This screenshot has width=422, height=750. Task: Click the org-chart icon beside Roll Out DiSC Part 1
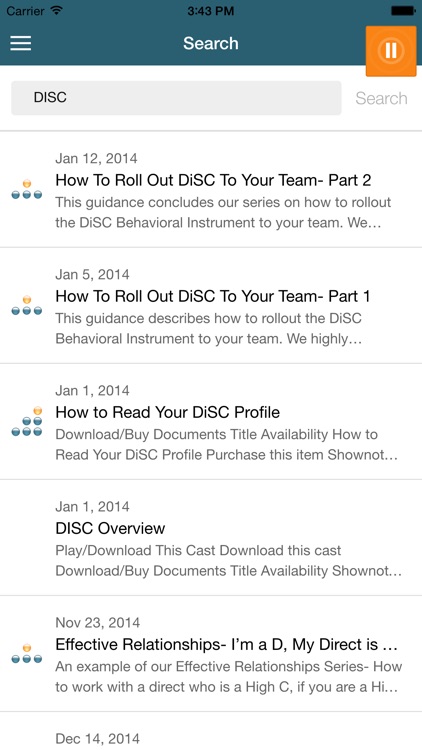tap(27, 306)
